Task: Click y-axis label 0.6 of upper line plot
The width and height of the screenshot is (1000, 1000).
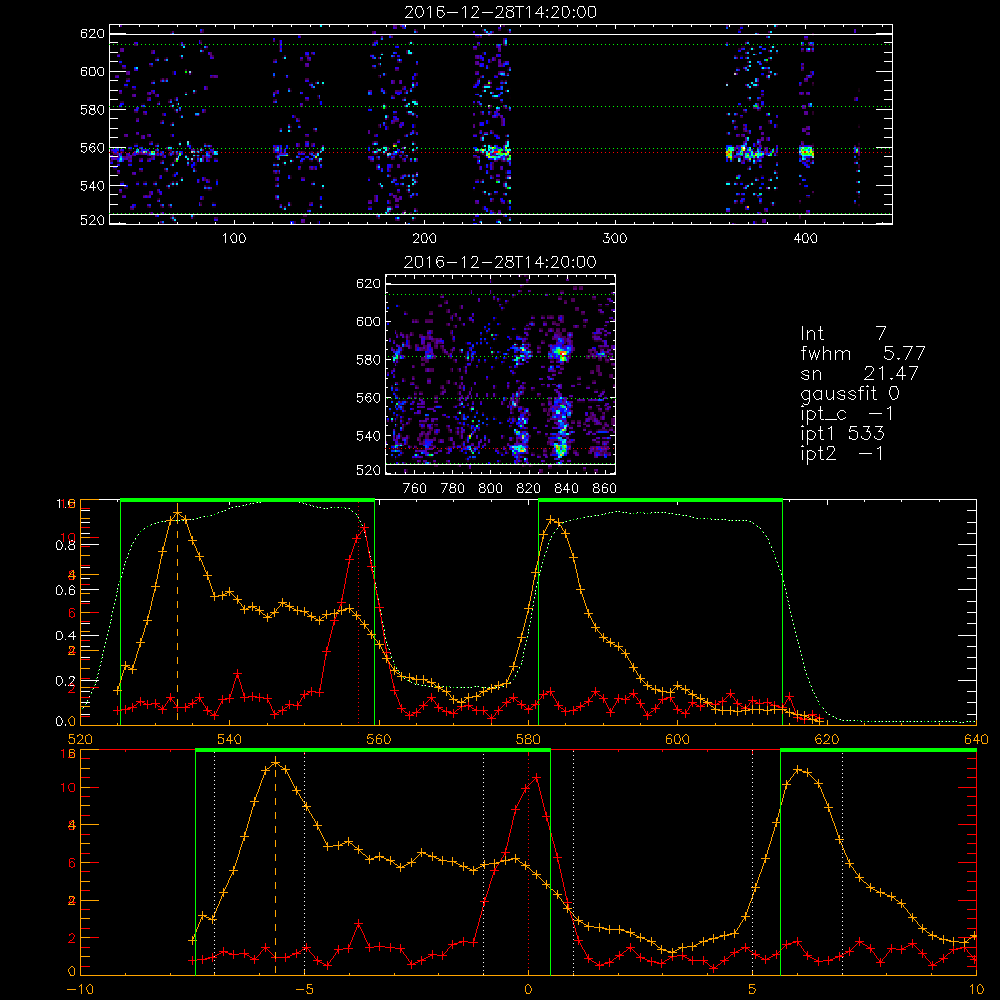Action: [65, 591]
